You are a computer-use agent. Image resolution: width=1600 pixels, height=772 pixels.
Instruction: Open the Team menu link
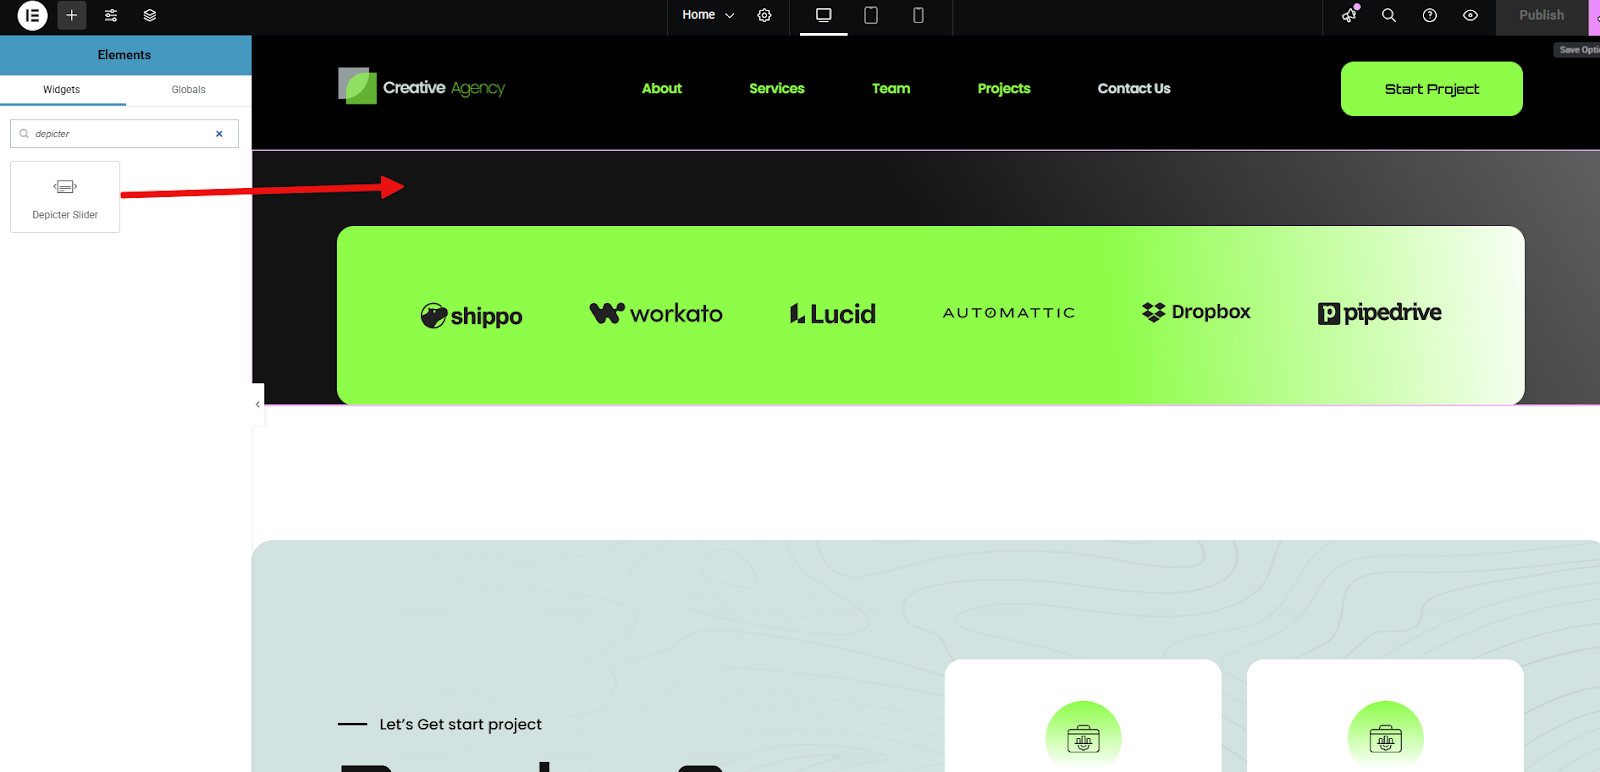click(x=891, y=89)
